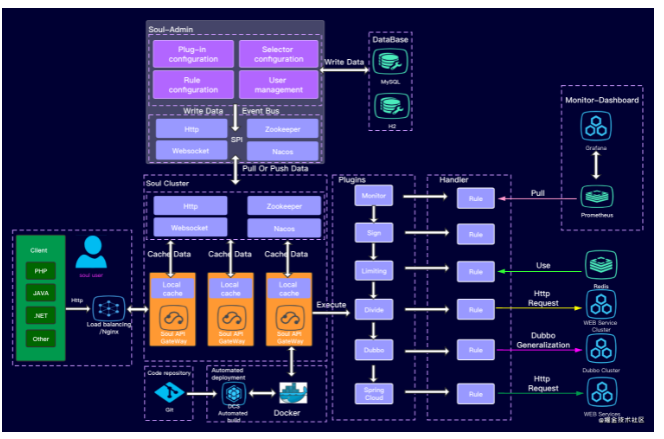The image size is (664, 439).
Task: Click the "Plugins" heading text
Action: (352, 180)
